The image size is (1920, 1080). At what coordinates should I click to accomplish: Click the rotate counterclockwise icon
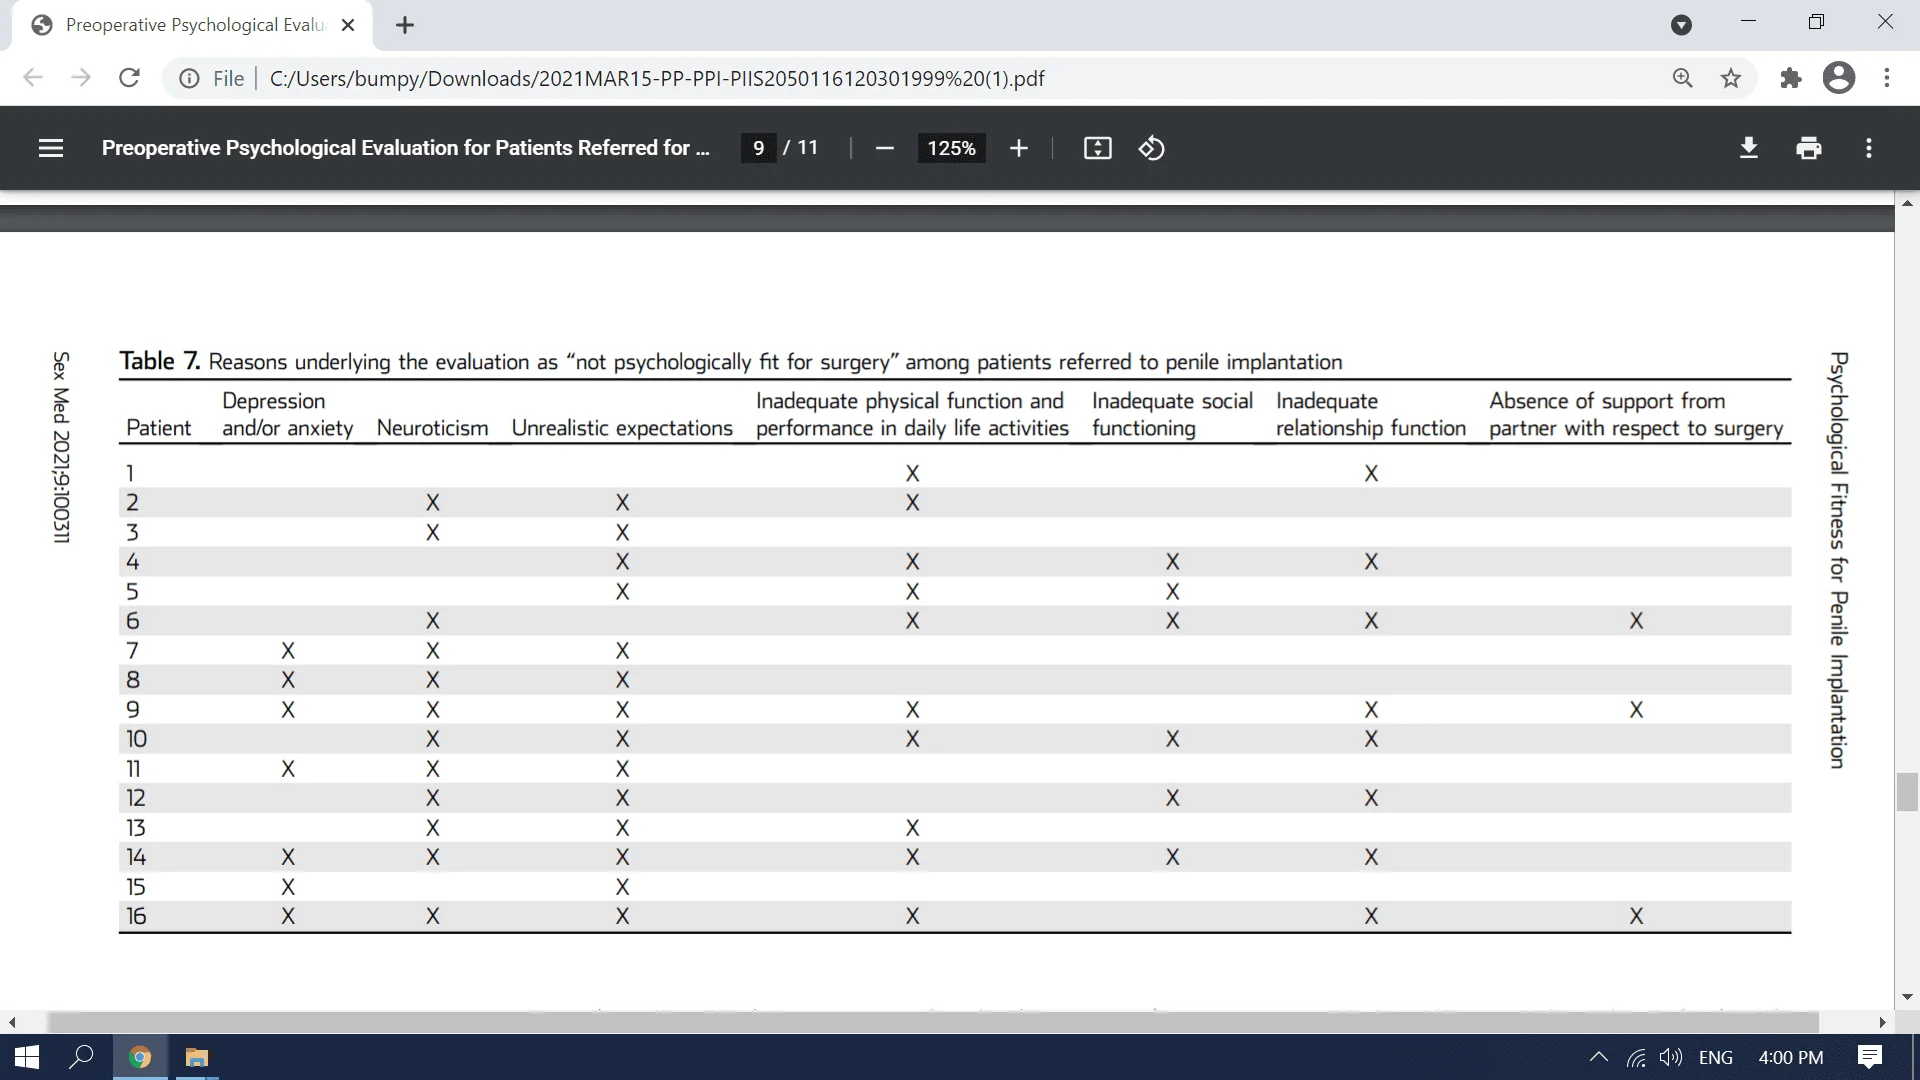(x=1150, y=148)
